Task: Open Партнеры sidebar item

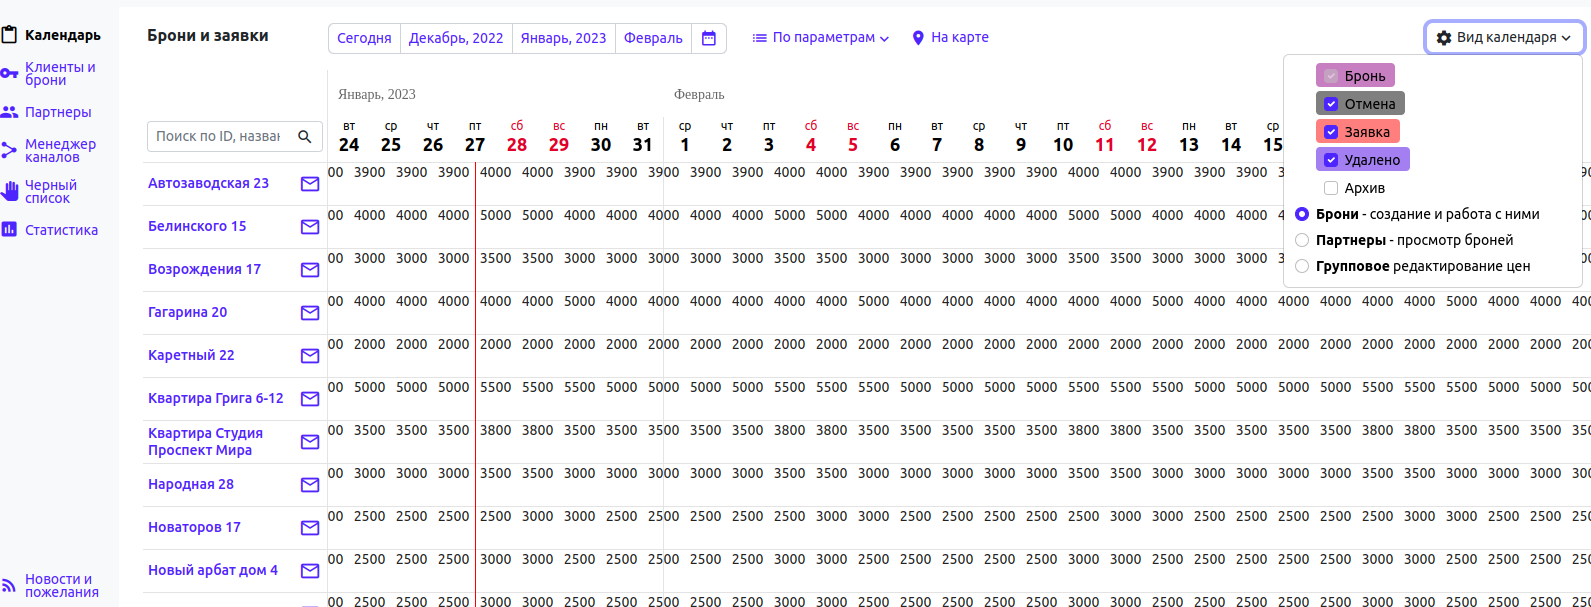Action: 58,112
